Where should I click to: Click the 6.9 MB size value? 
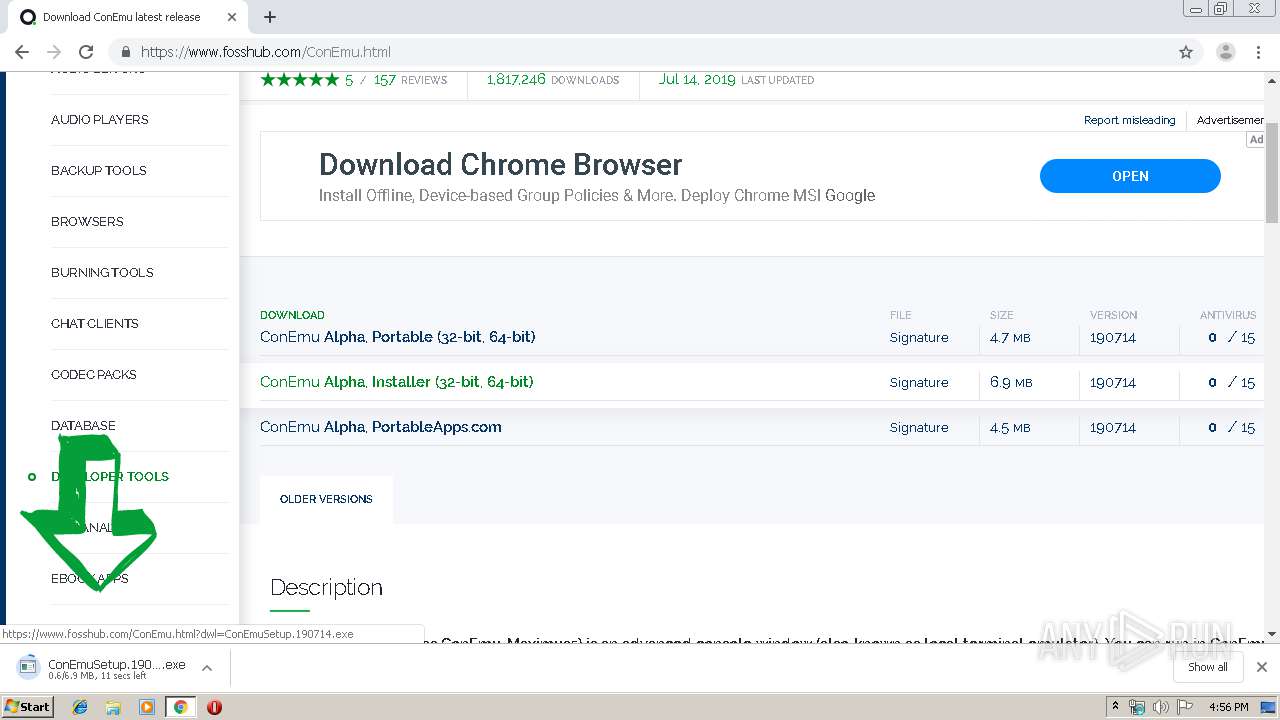[x=1010, y=383]
